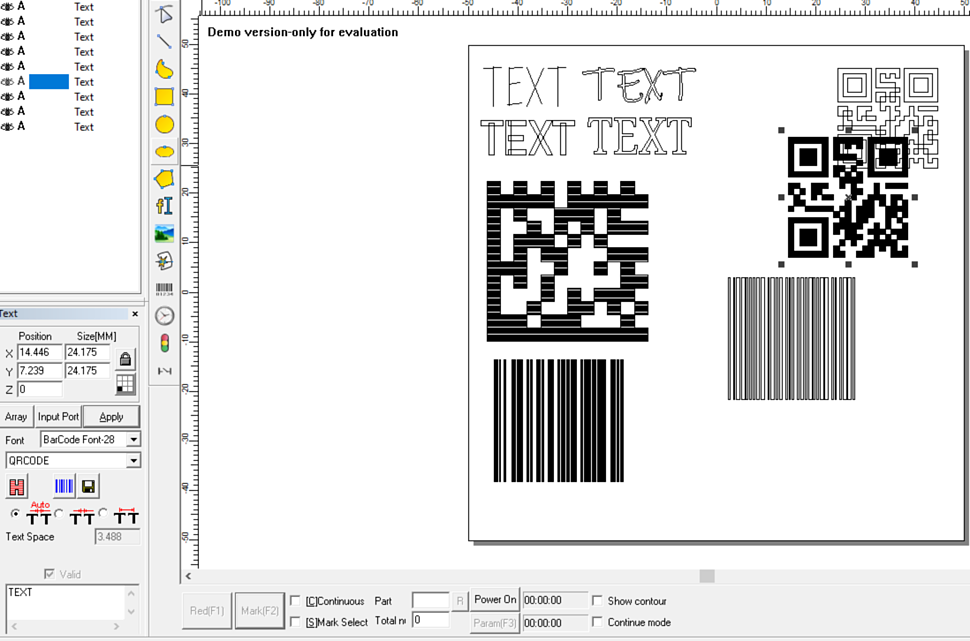The width and height of the screenshot is (970, 641).
Task: Click the Input Port button
Action: pyautogui.click(x=58, y=416)
